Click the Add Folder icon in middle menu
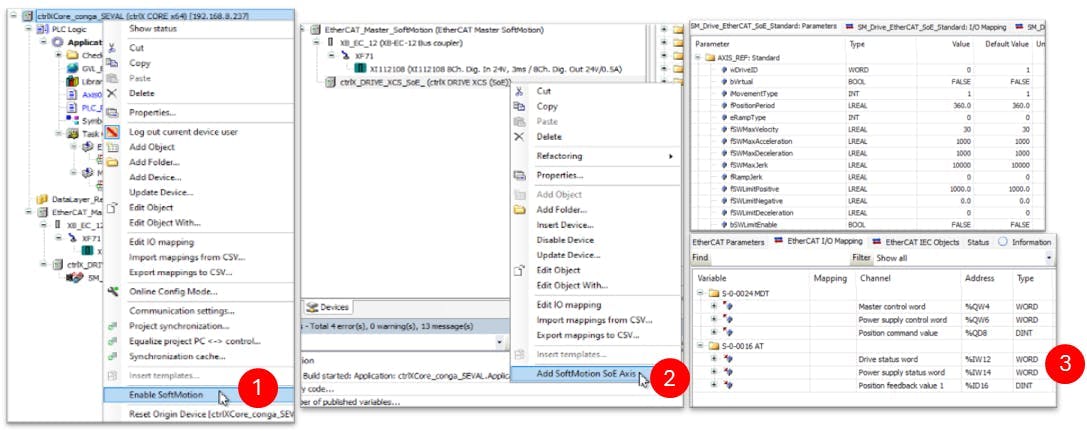The height and width of the screenshot is (431, 1087). 519,209
